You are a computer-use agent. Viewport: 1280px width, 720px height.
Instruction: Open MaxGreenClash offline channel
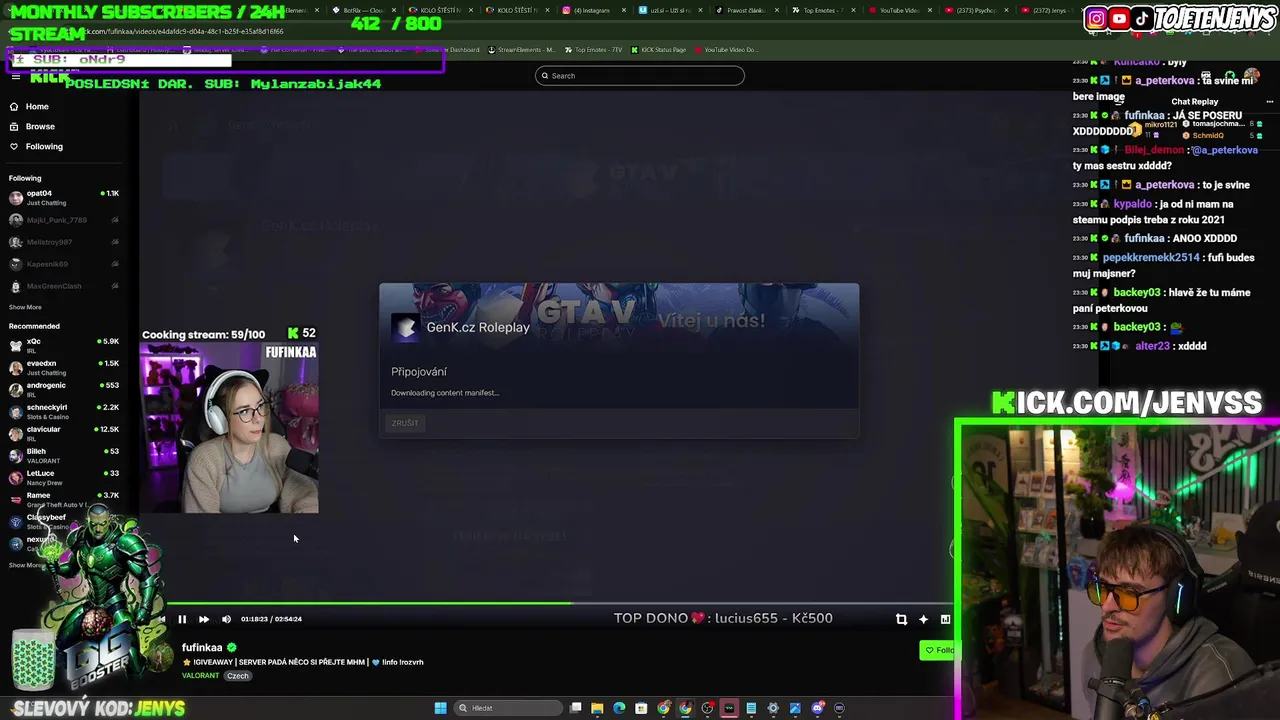[64, 286]
